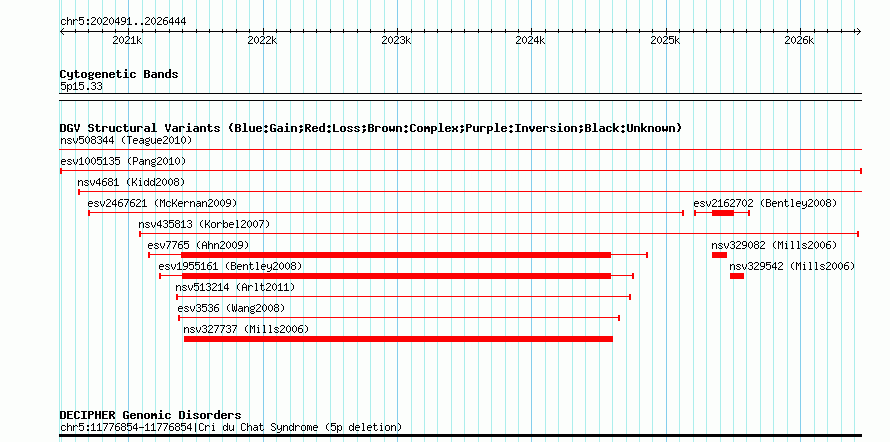
Task: Open variant esv1005135 (Pang2010) label
Action: point(123,161)
